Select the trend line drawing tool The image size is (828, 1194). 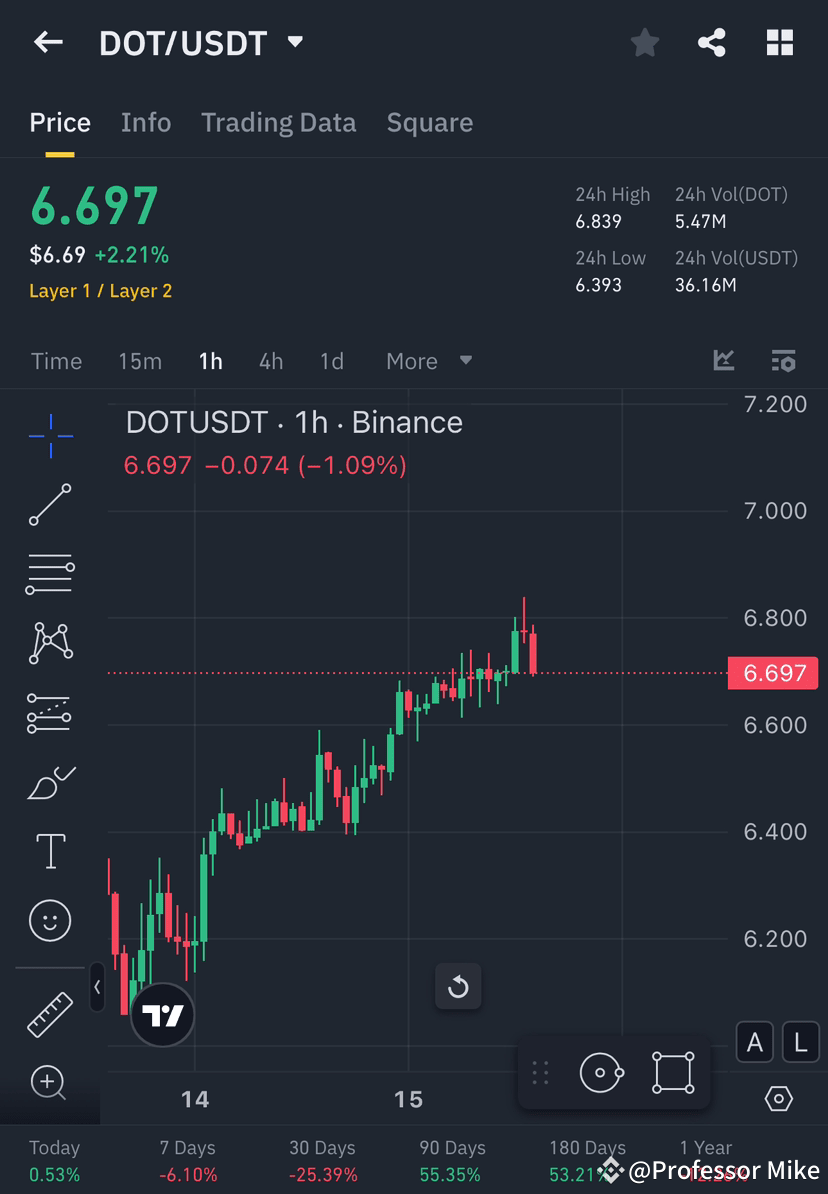click(x=50, y=505)
